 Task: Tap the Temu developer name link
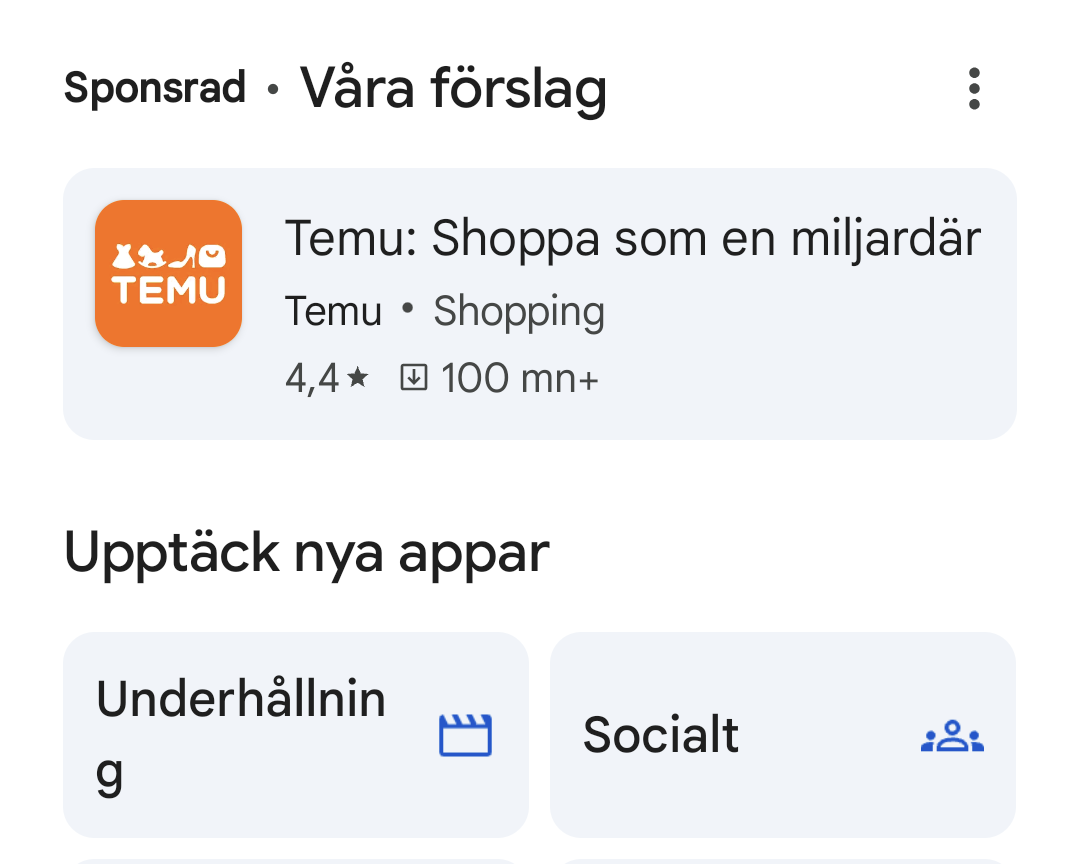333,311
